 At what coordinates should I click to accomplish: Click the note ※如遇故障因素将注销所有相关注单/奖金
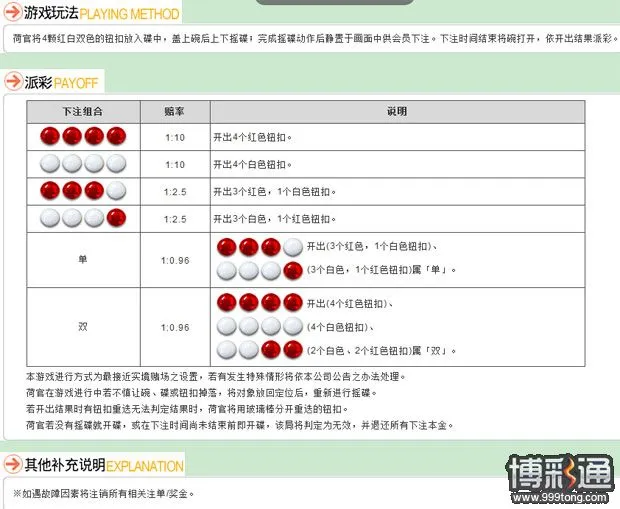point(104,494)
